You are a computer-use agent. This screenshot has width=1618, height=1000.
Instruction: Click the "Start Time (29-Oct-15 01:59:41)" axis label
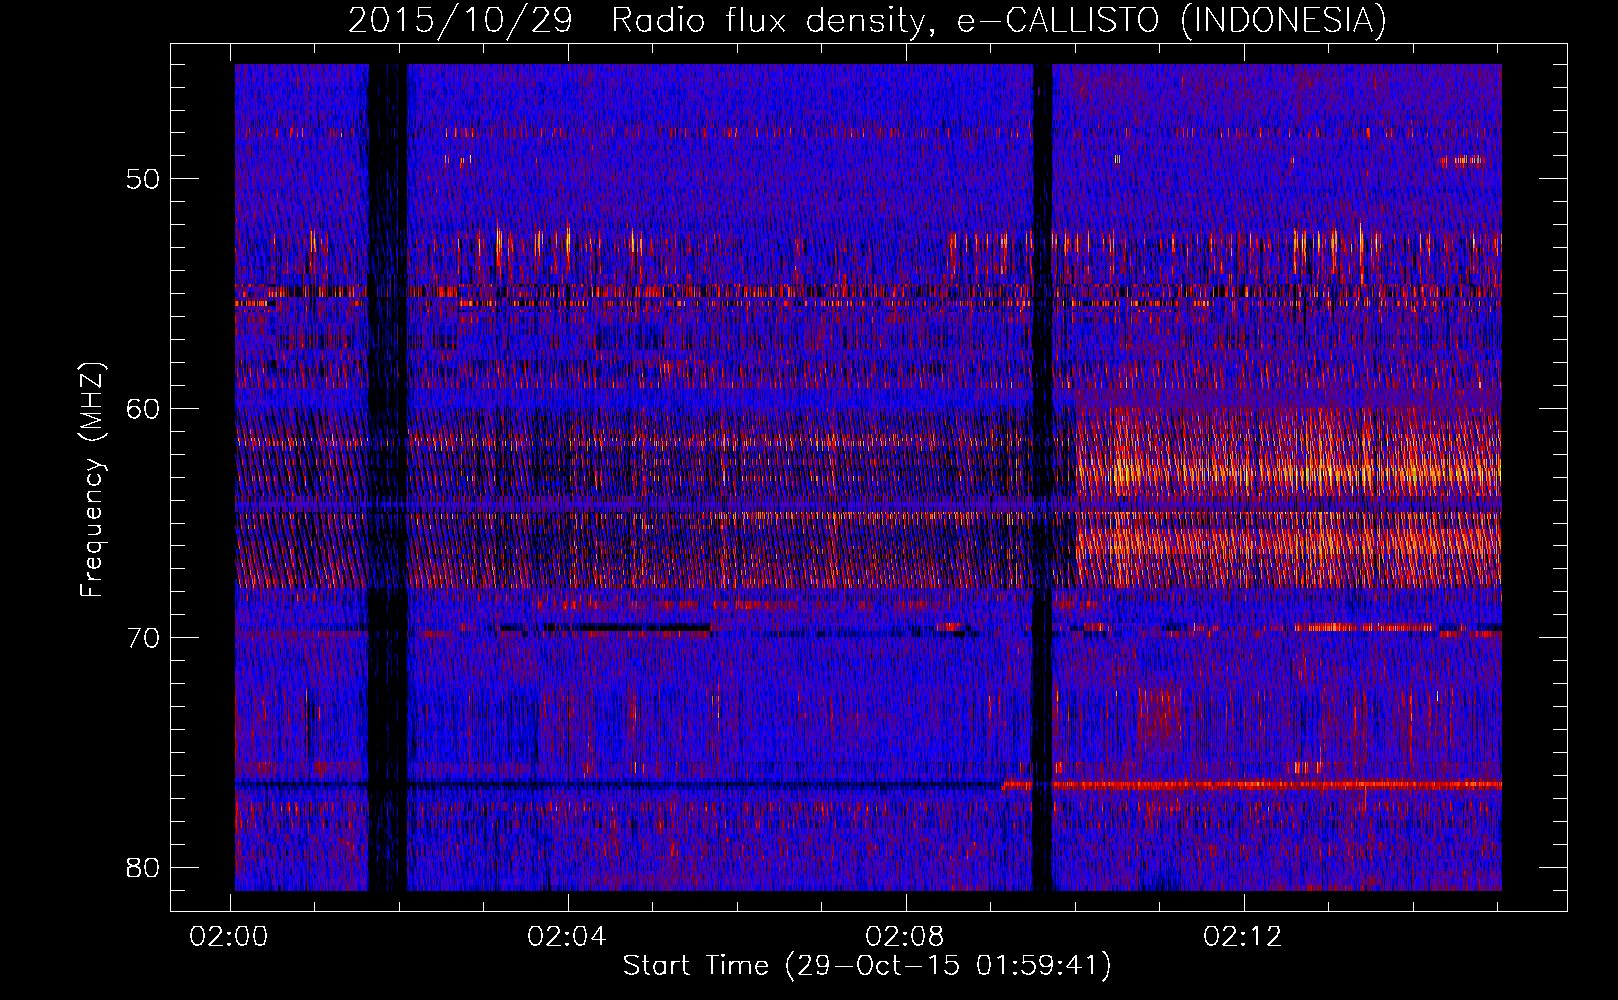coord(867,966)
